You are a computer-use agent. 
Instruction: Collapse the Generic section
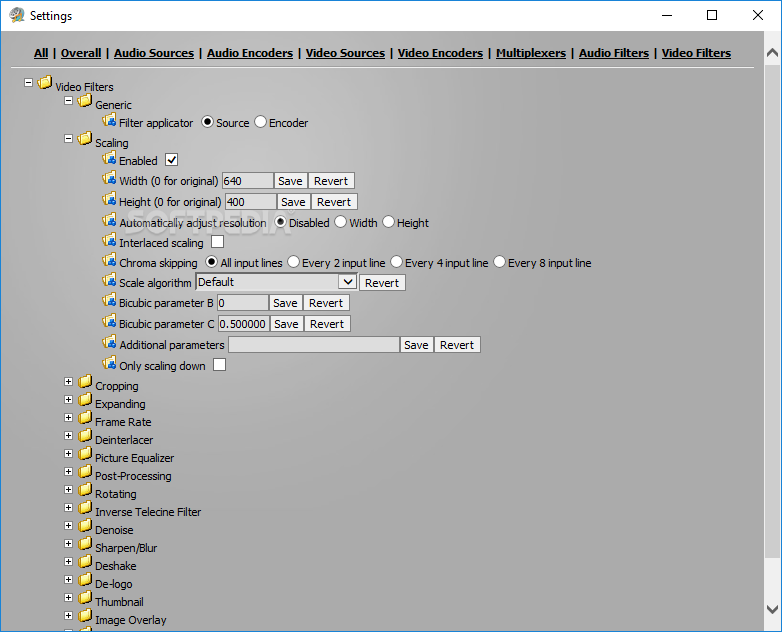(69, 101)
